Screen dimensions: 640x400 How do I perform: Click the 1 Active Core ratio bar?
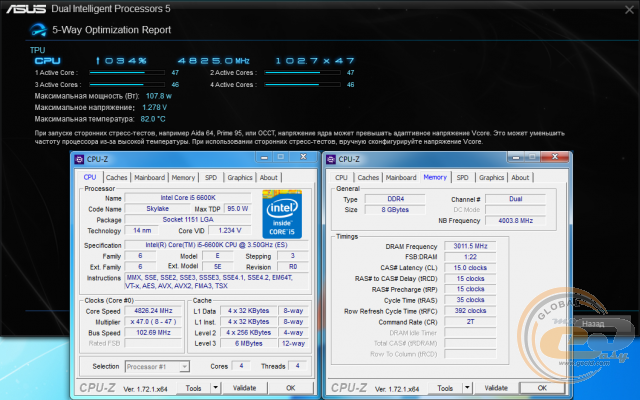click(x=127, y=73)
